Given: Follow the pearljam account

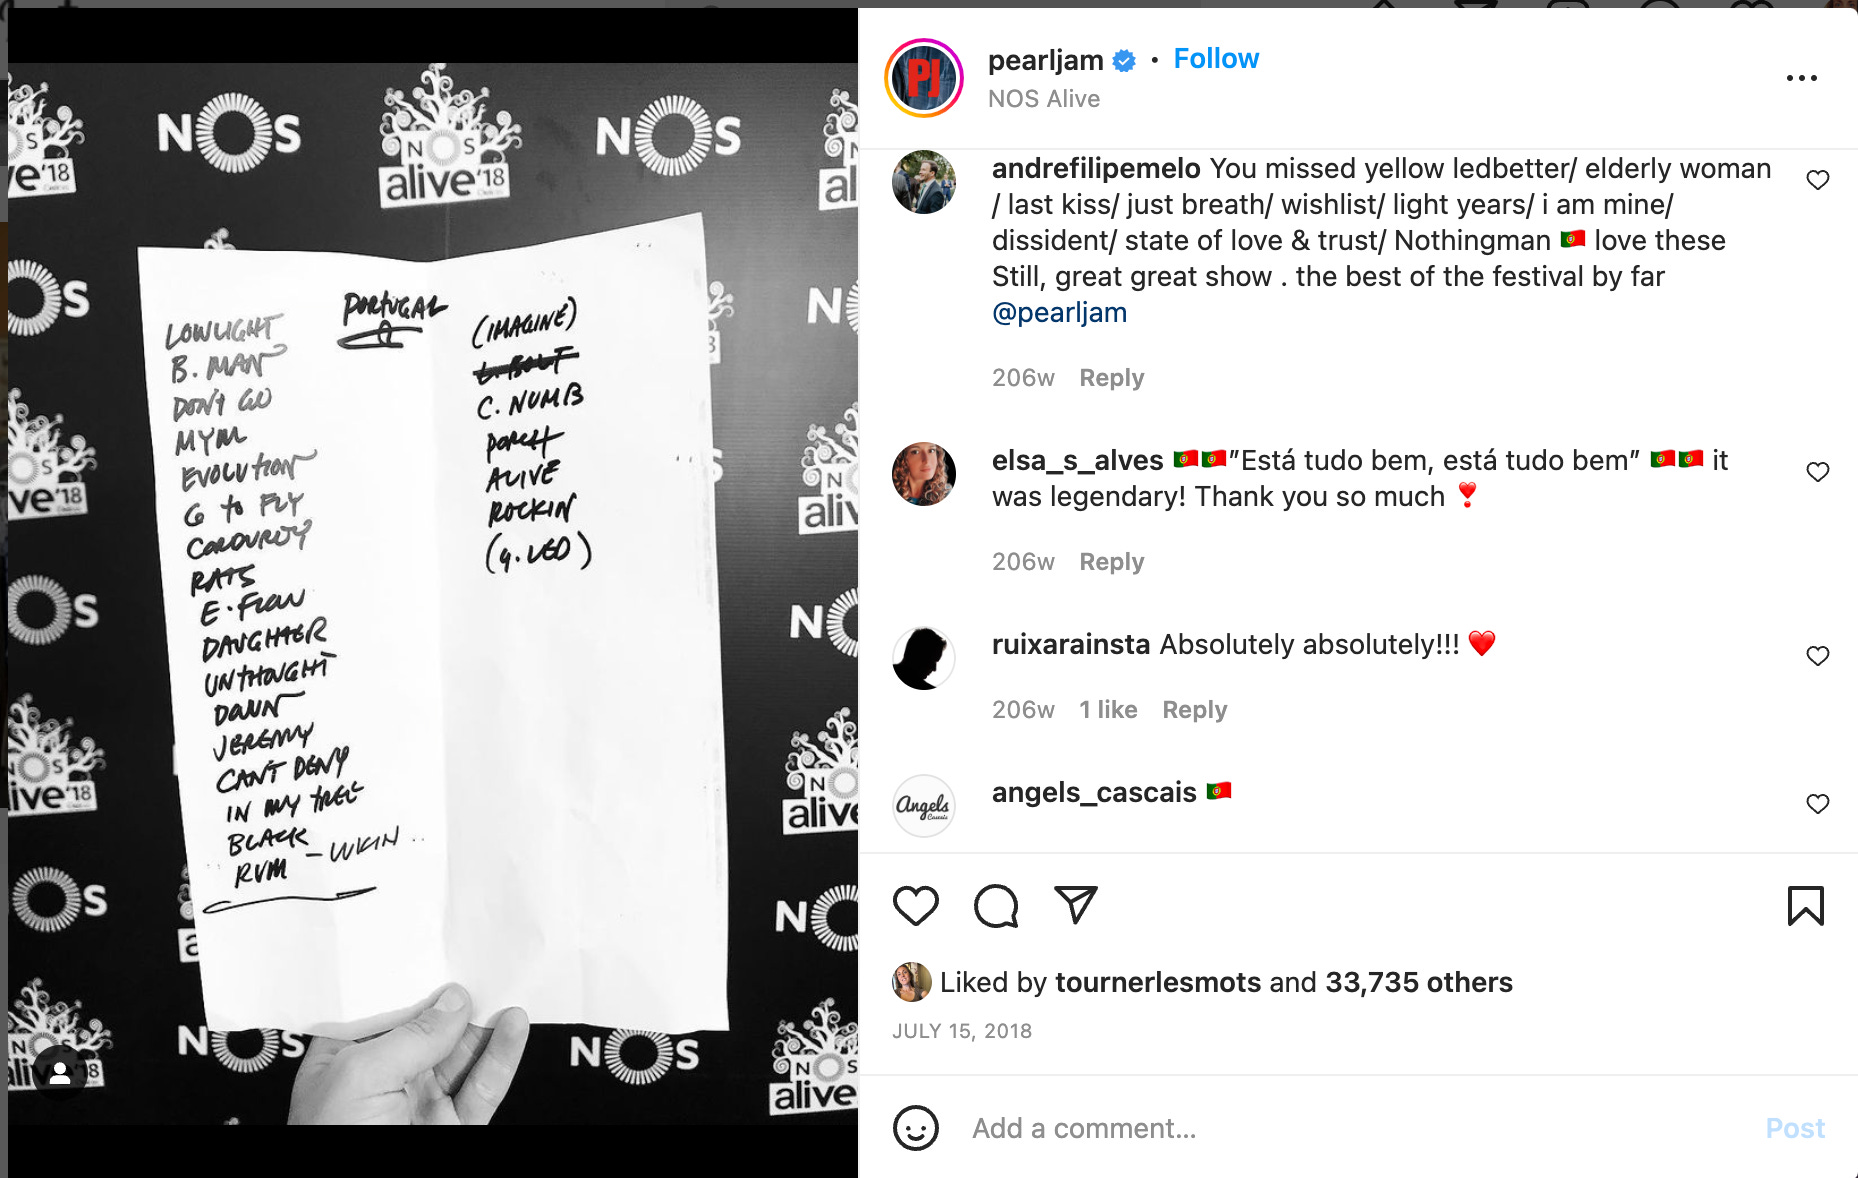Looking at the screenshot, I should click(1215, 59).
